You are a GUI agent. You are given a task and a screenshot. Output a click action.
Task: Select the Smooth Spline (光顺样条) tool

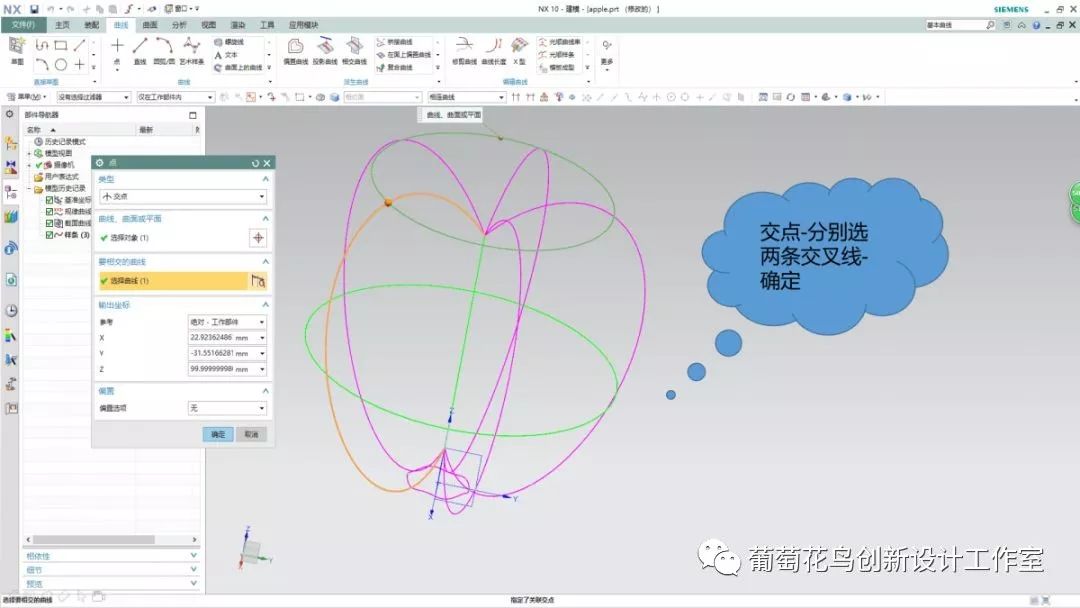click(557, 54)
